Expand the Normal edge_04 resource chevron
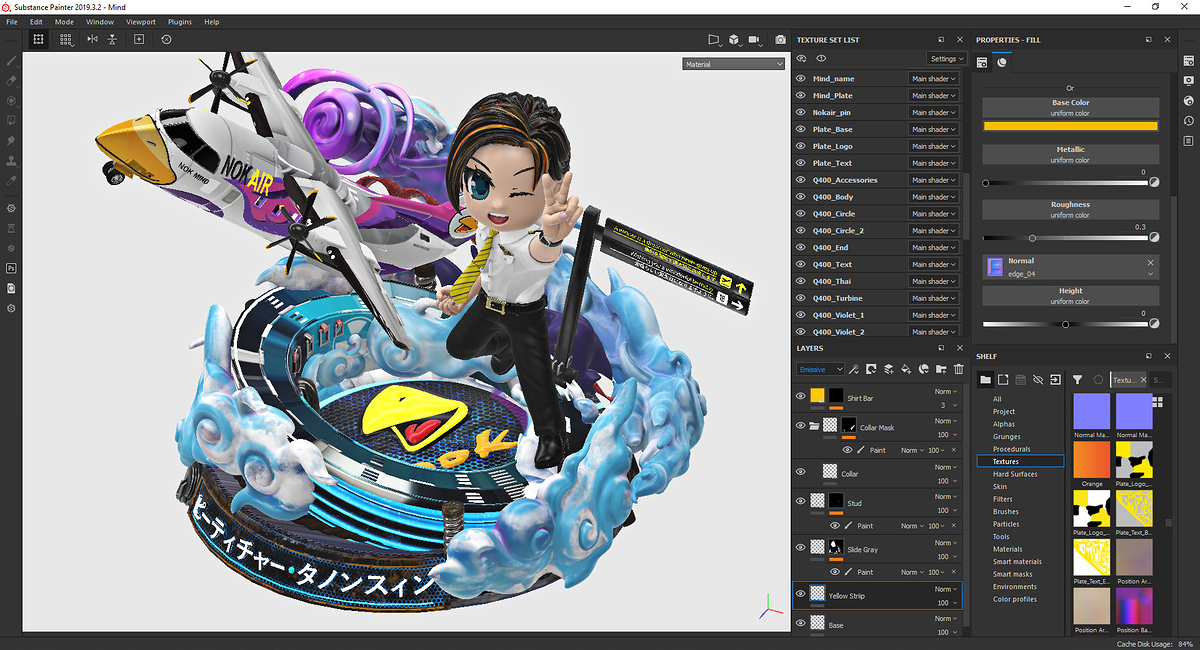Viewport: 1200px width, 650px height. point(1151,272)
